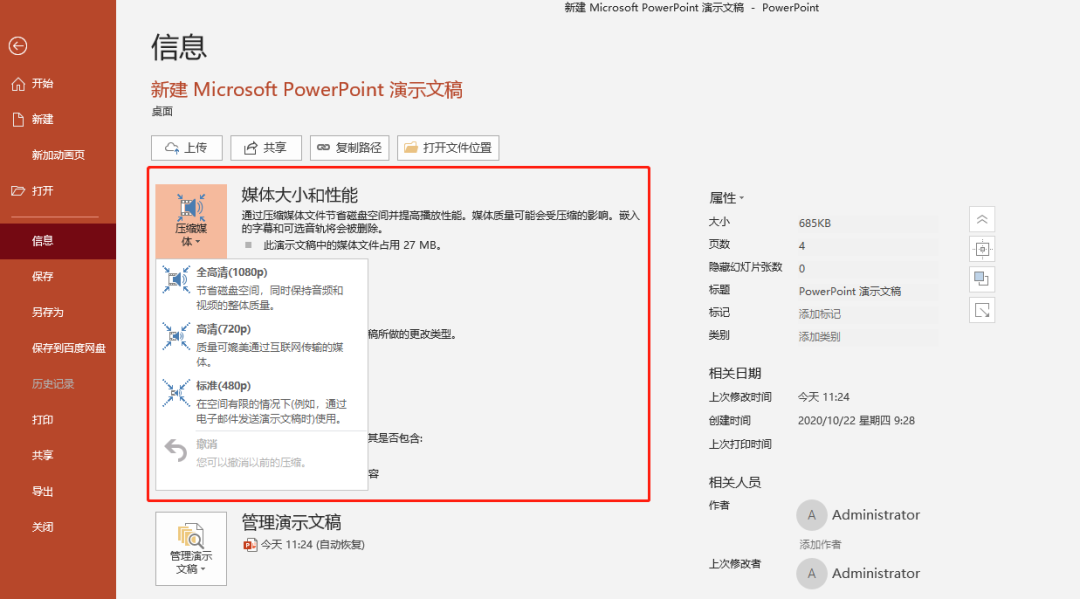Open the autosaved version 今天 11:24 file icon
Viewport: 1080px width, 599px height.
[x=251, y=545]
